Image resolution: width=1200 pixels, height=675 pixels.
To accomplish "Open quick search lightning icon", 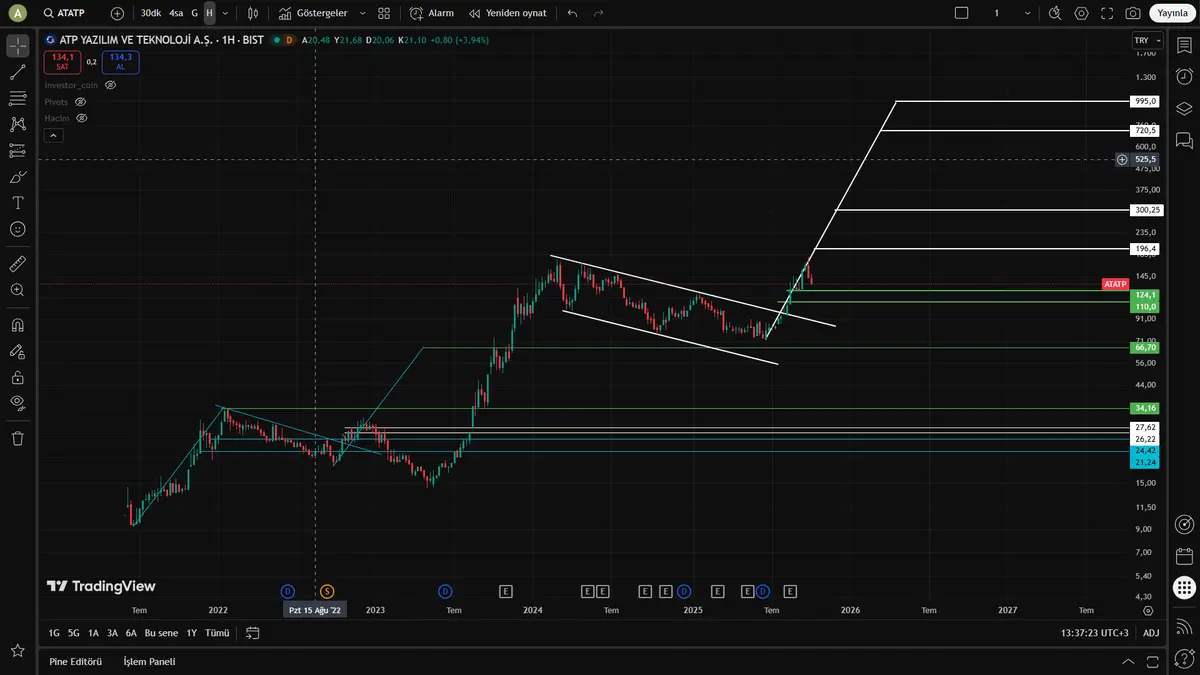I will (x=1055, y=13).
